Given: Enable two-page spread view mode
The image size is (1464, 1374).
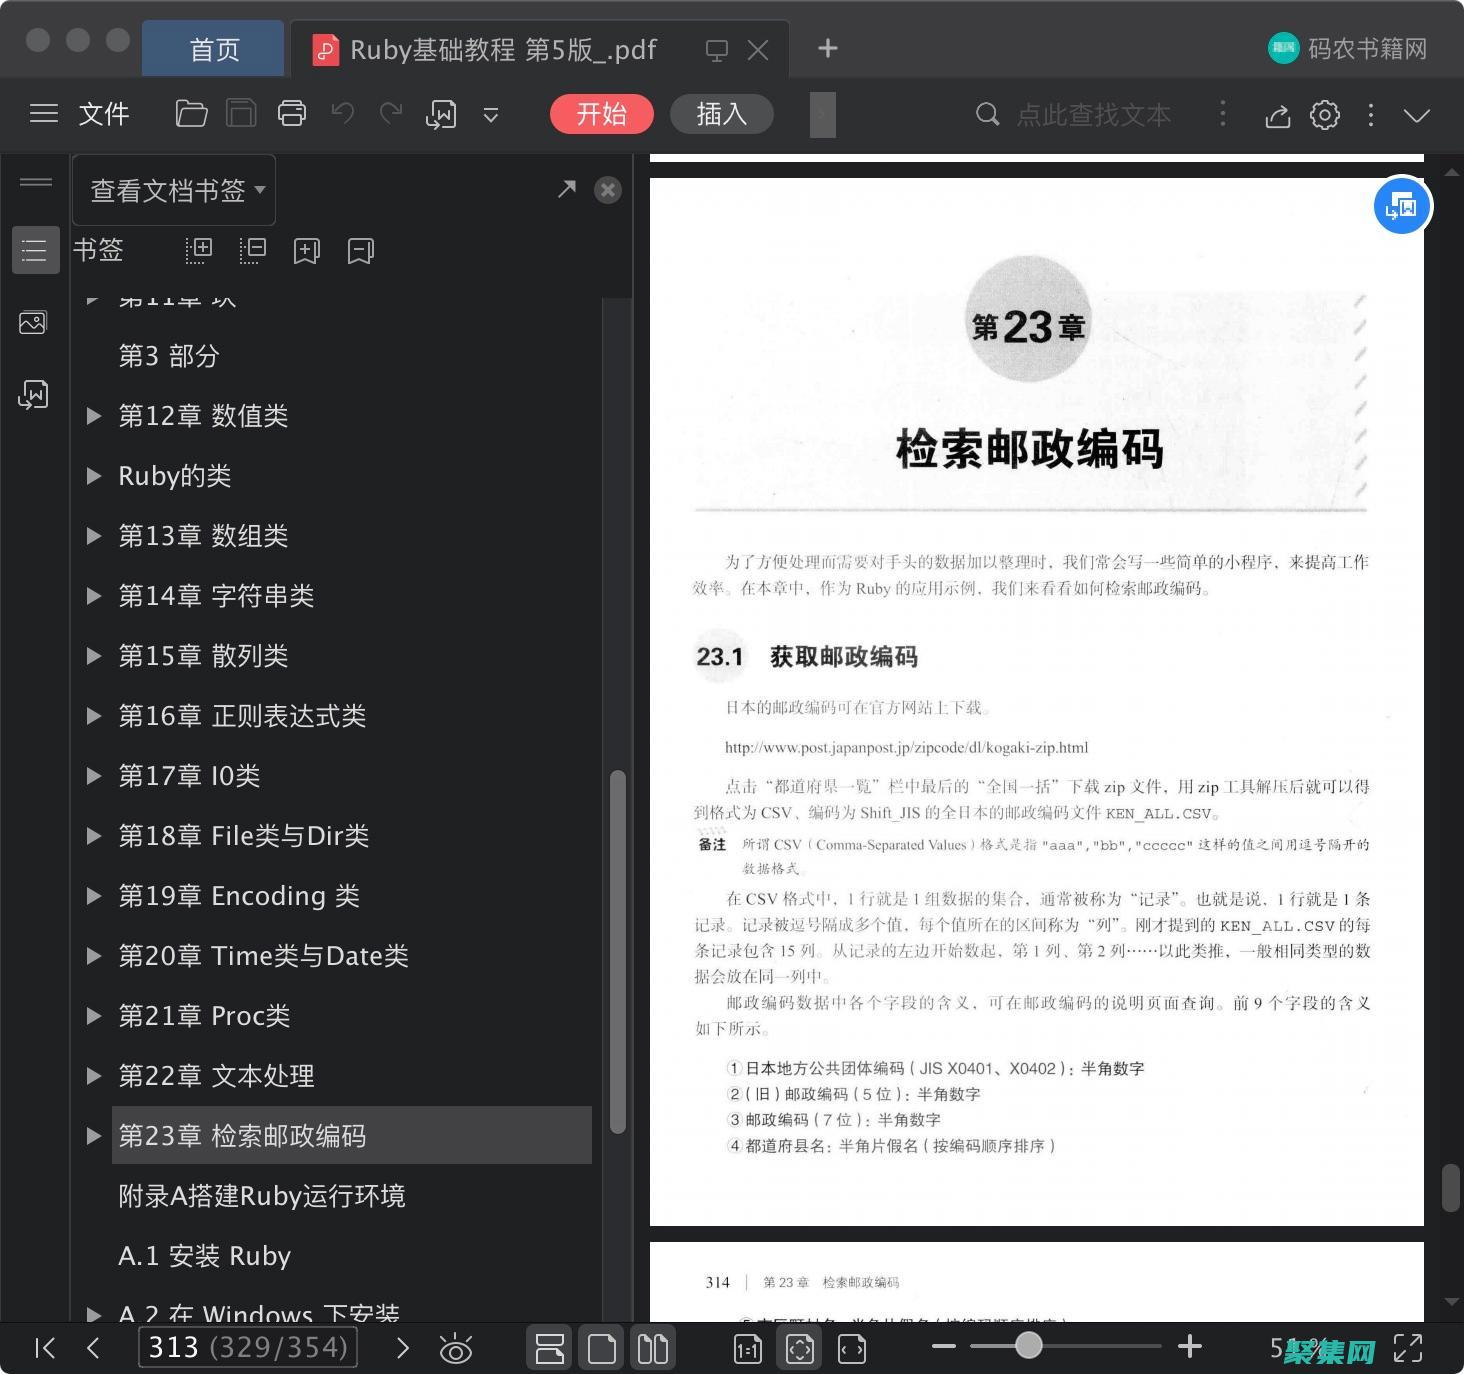Looking at the screenshot, I should (652, 1348).
